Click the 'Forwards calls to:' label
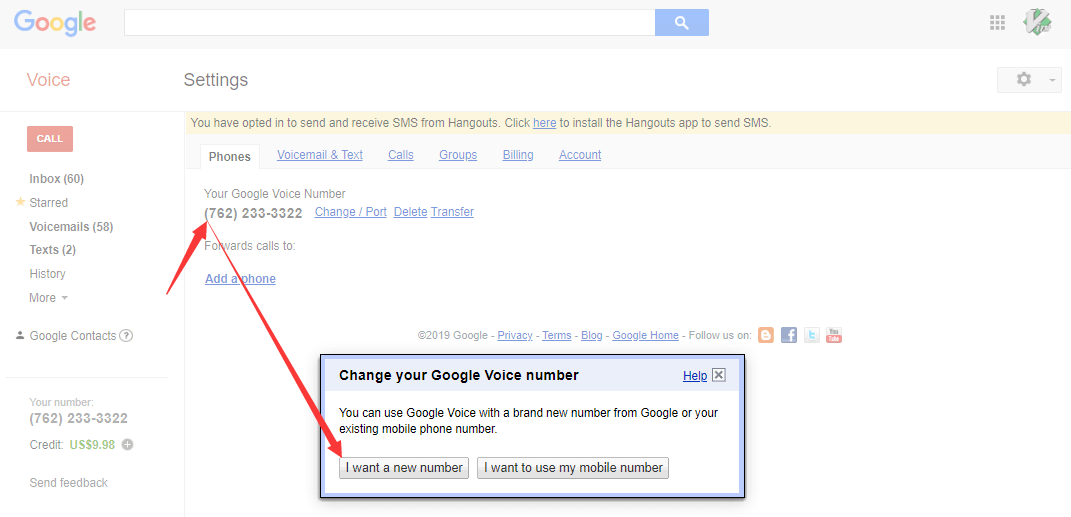This screenshot has width=1071, height=517. click(x=250, y=246)
